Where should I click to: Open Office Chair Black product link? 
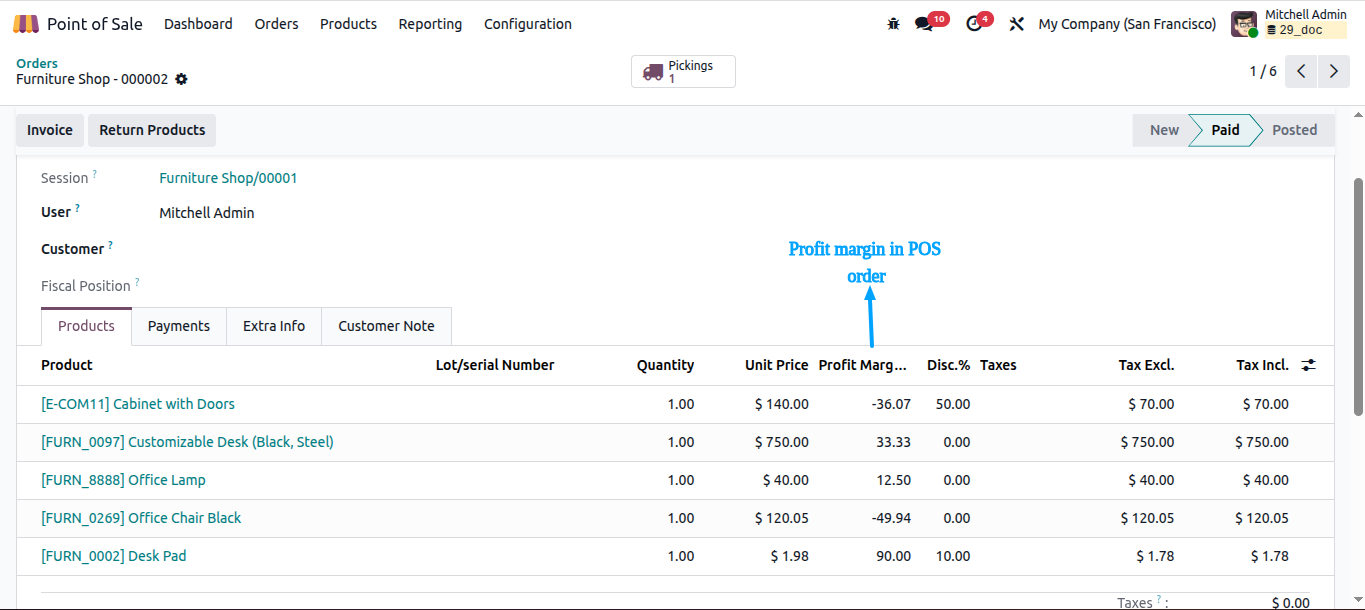pos(141,518)
